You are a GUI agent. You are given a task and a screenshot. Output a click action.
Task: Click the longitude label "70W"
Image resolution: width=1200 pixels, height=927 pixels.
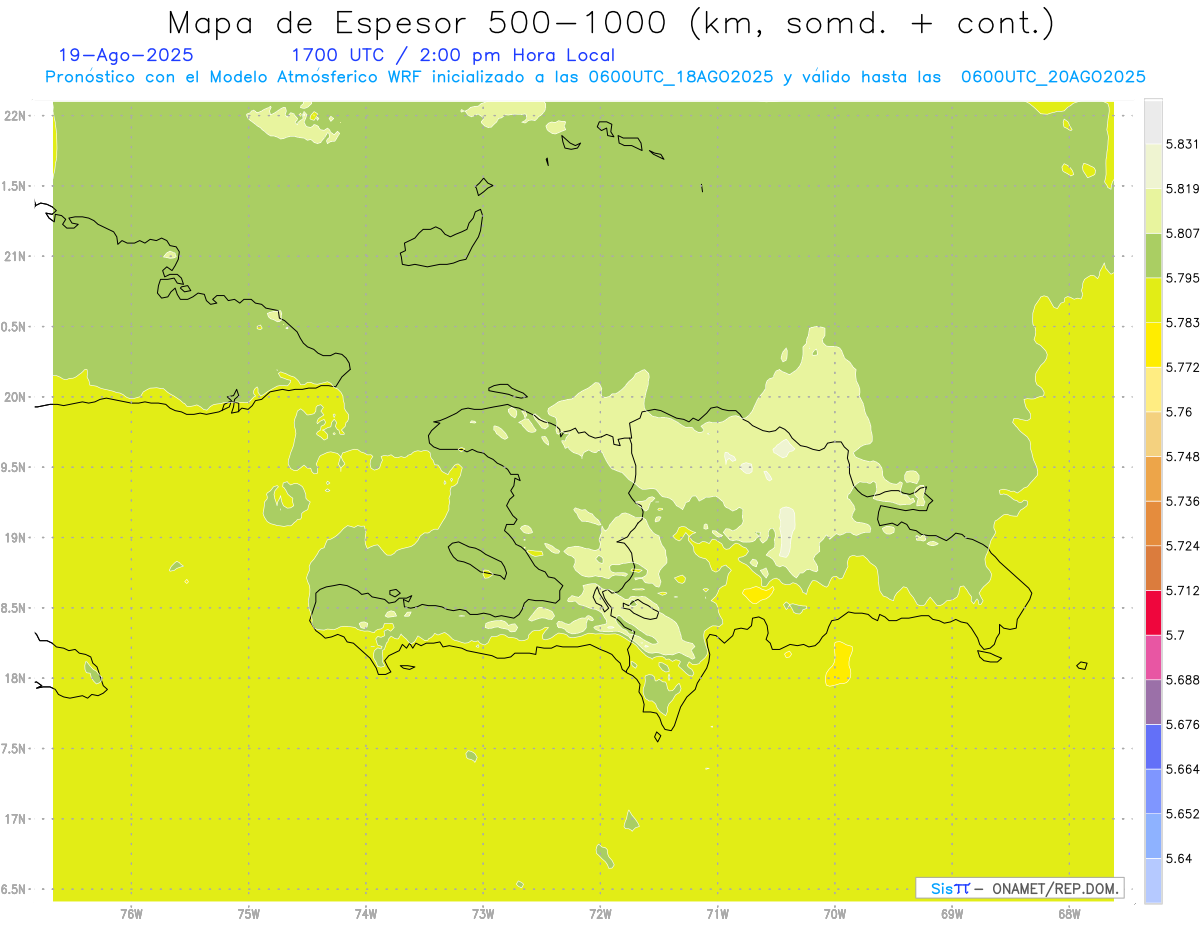(835, 914)
